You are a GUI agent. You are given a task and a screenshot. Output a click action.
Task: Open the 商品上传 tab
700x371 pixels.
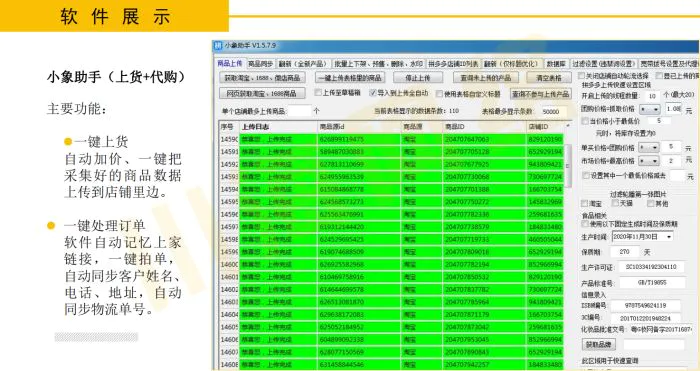coord(230,63)
